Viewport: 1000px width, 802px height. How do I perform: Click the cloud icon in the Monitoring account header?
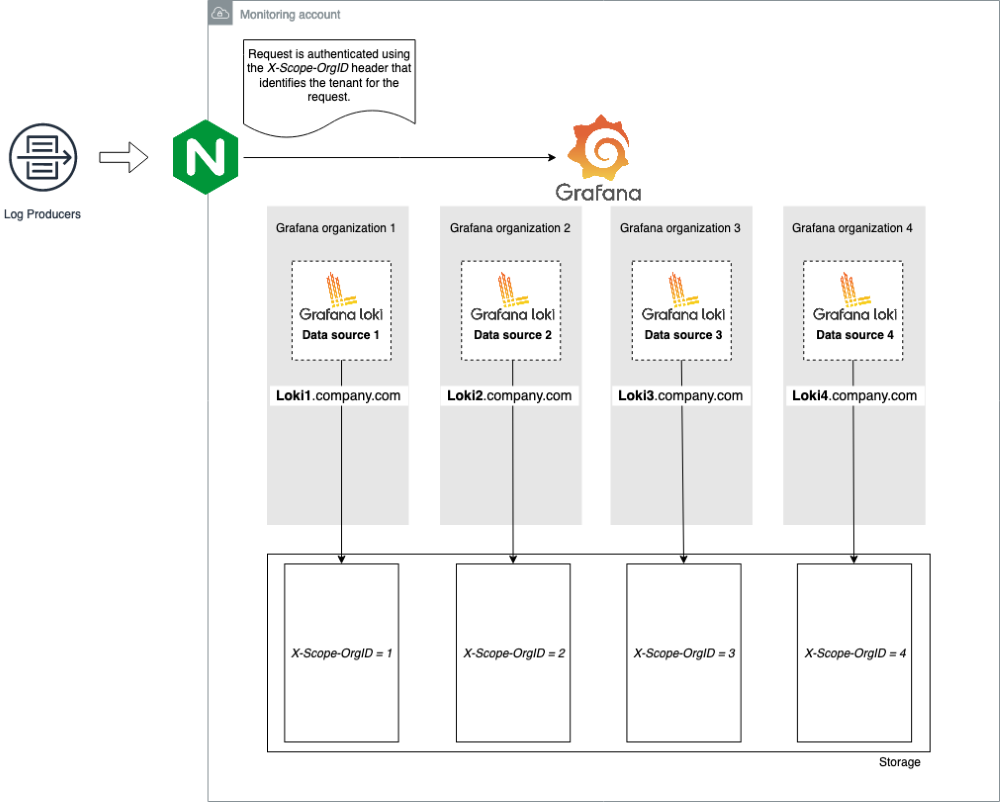(218, 14)
